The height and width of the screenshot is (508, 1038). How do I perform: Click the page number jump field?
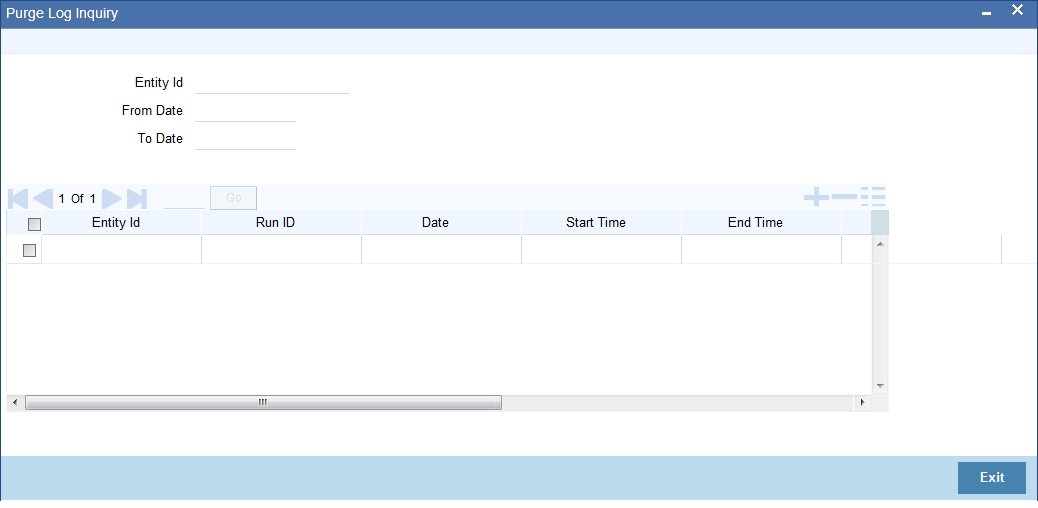click(184, 198)
